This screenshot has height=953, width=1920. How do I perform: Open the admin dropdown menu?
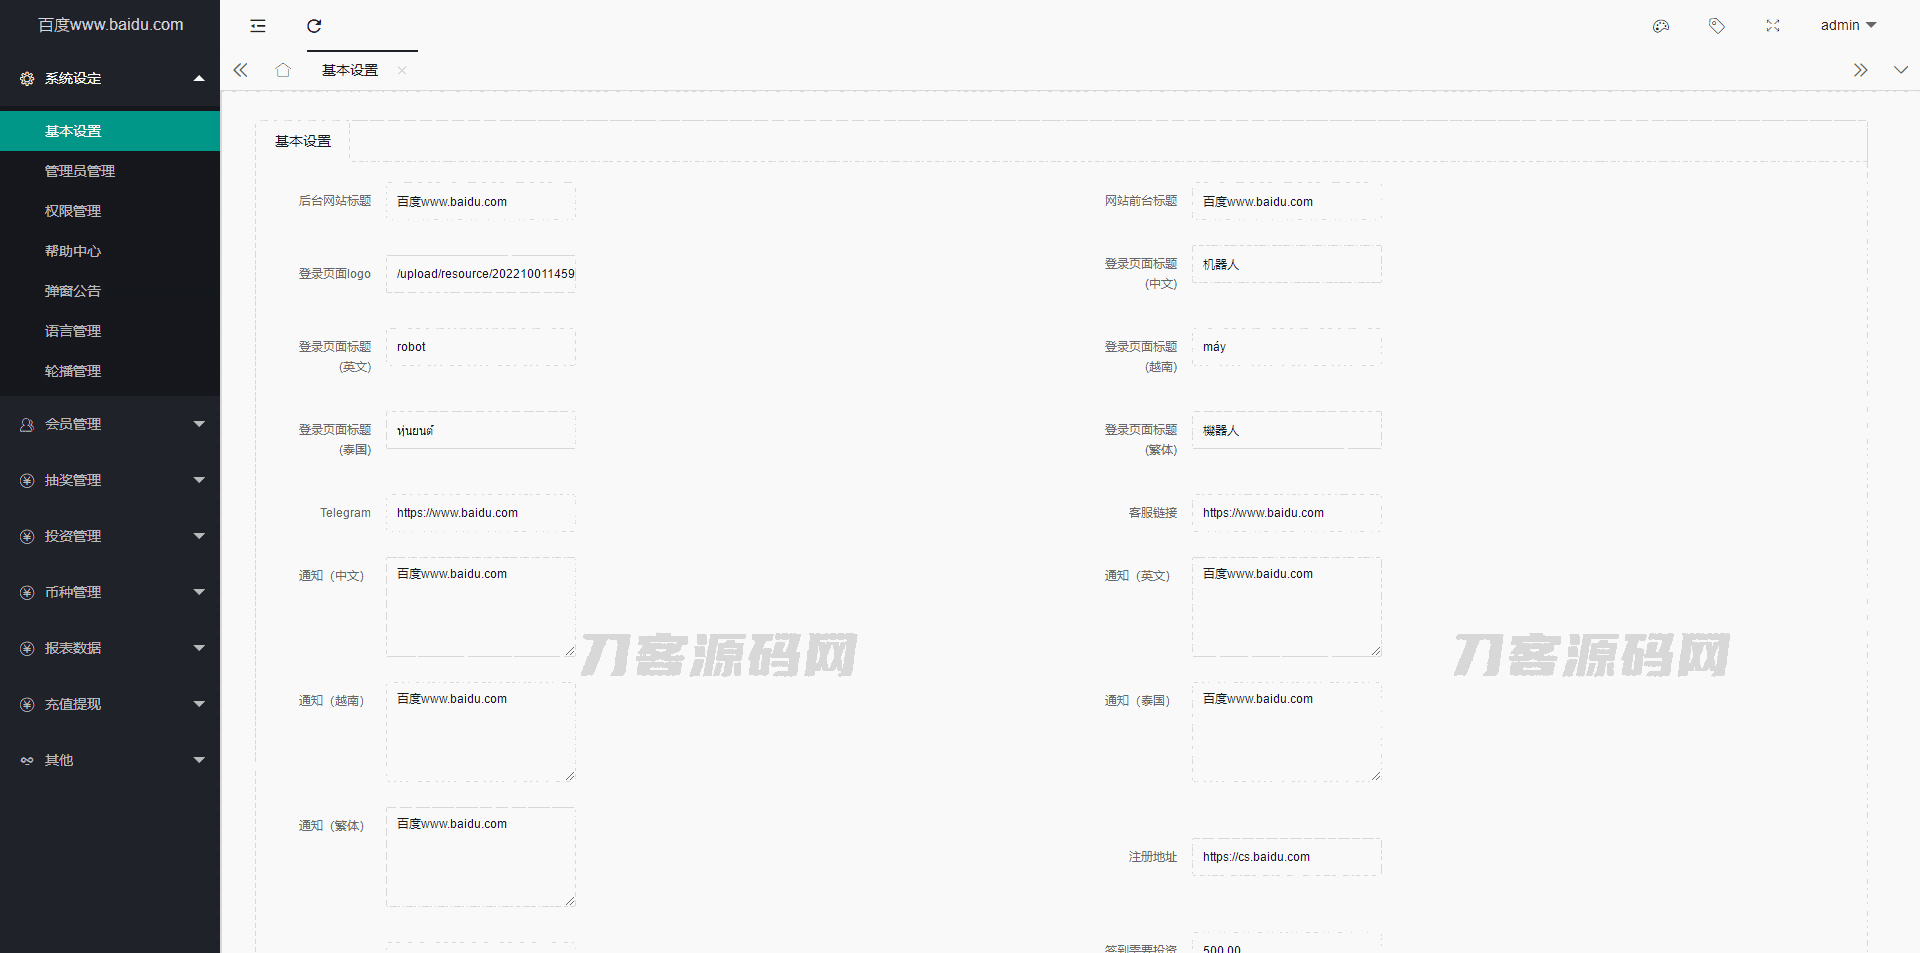[x=1848, y=25]
